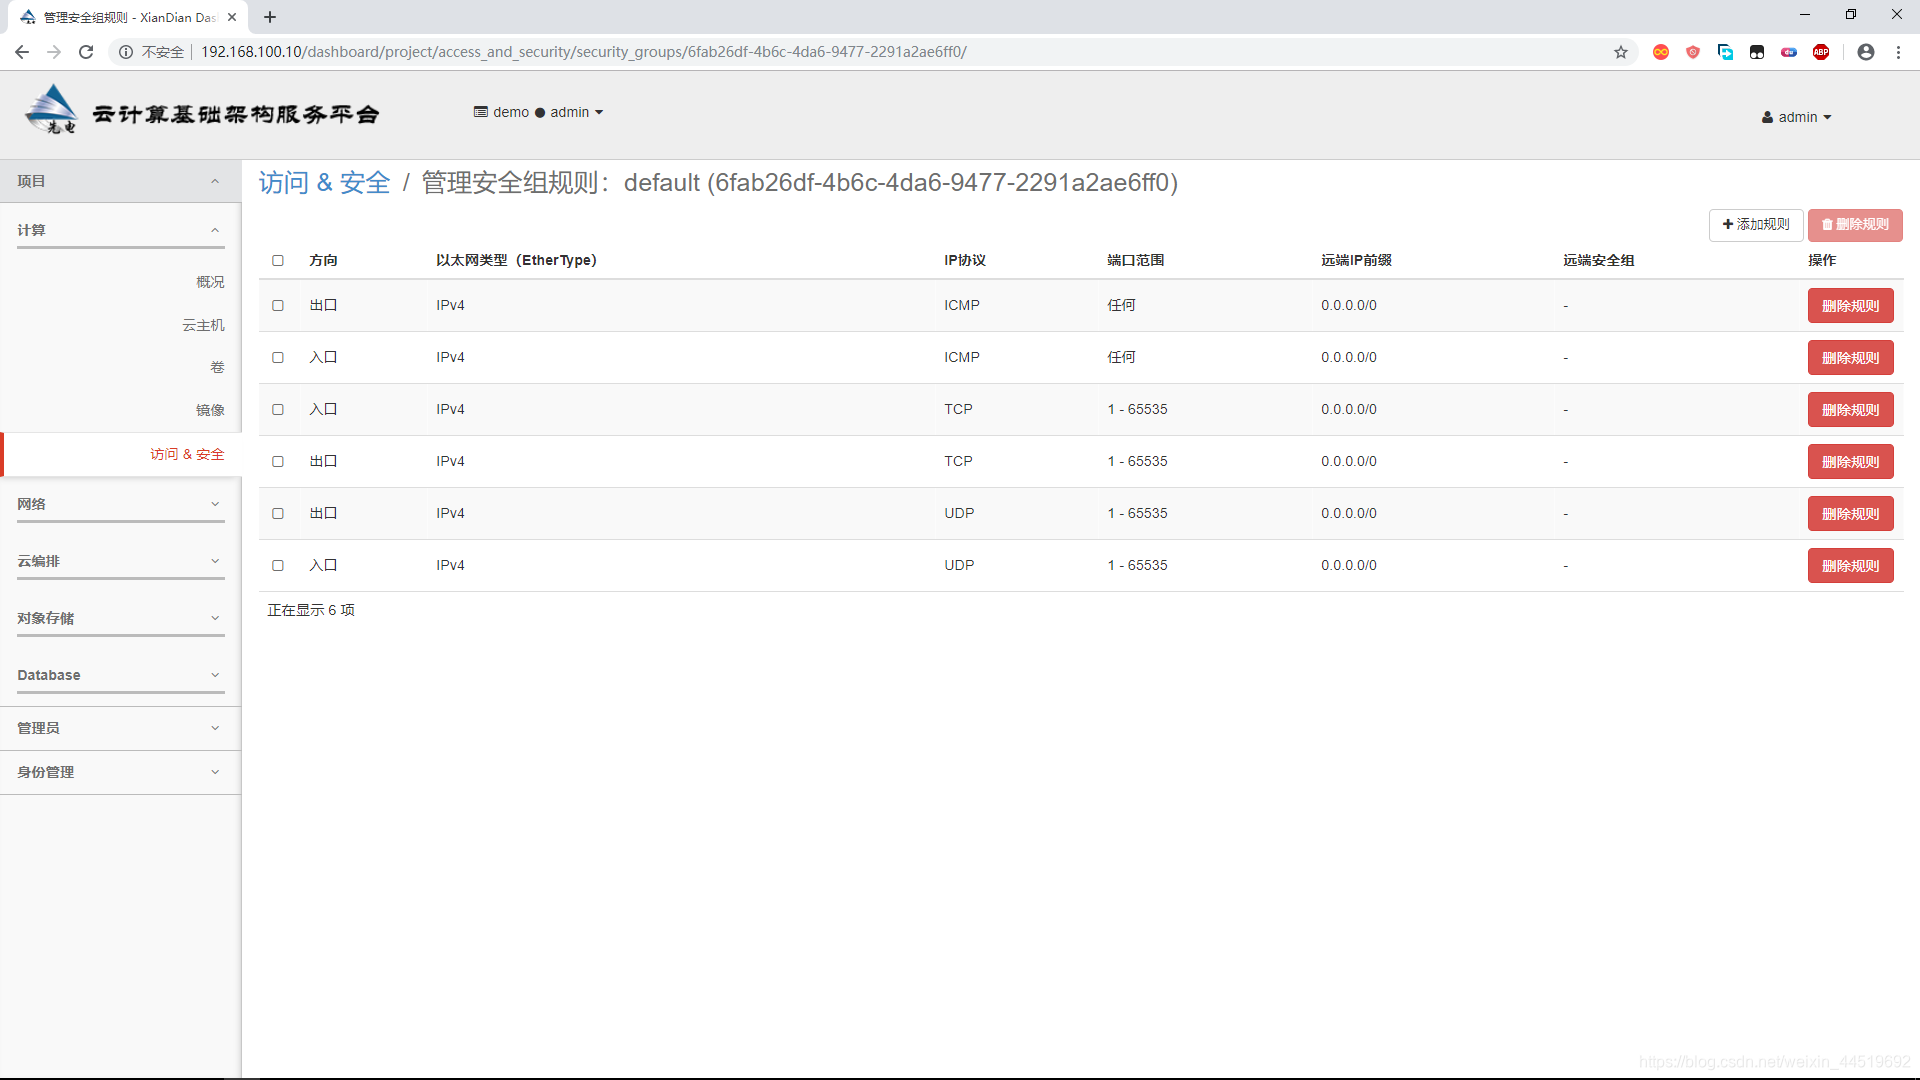Screen dimensions: 1920x1080
Task: Expand the 管理员 sidebar section
Action: [120, 728]
